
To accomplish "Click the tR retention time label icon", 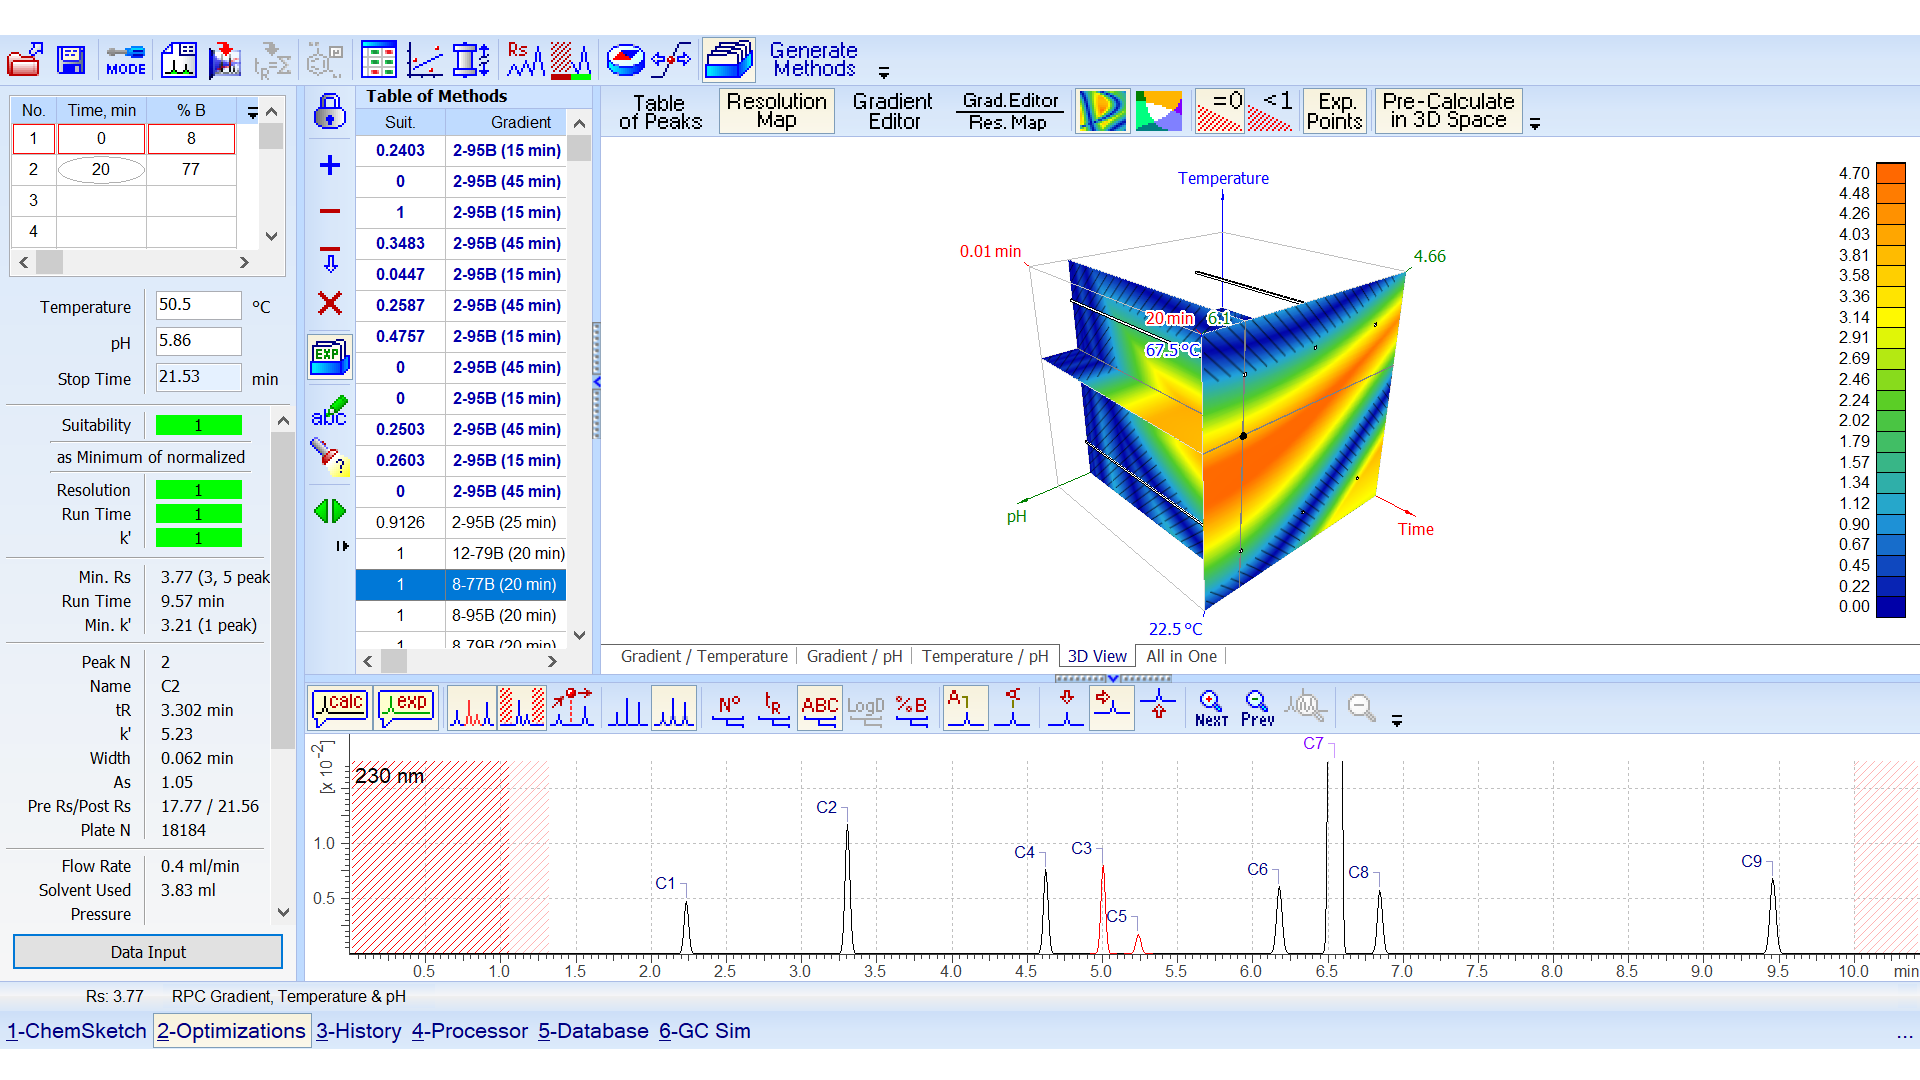I will pos(773,707).
